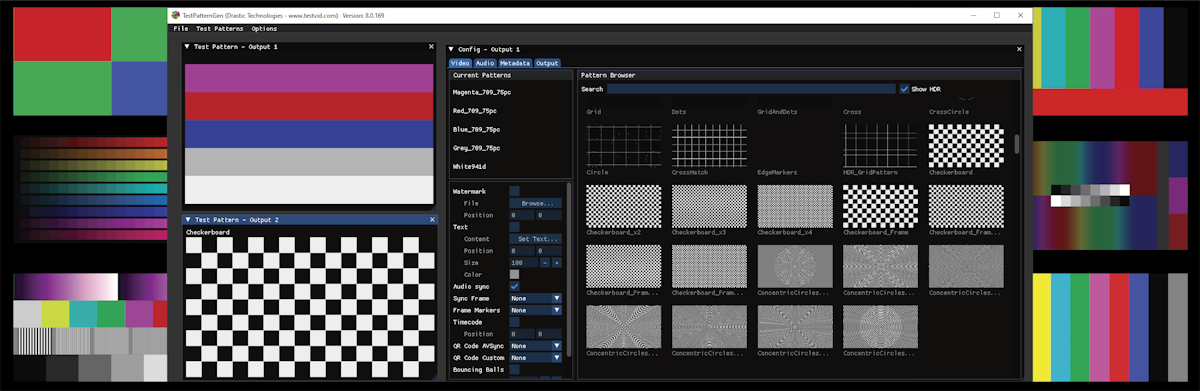1200x391 pixels.
Task: Switch to the Video tab
Action: [x=460, y=63]
